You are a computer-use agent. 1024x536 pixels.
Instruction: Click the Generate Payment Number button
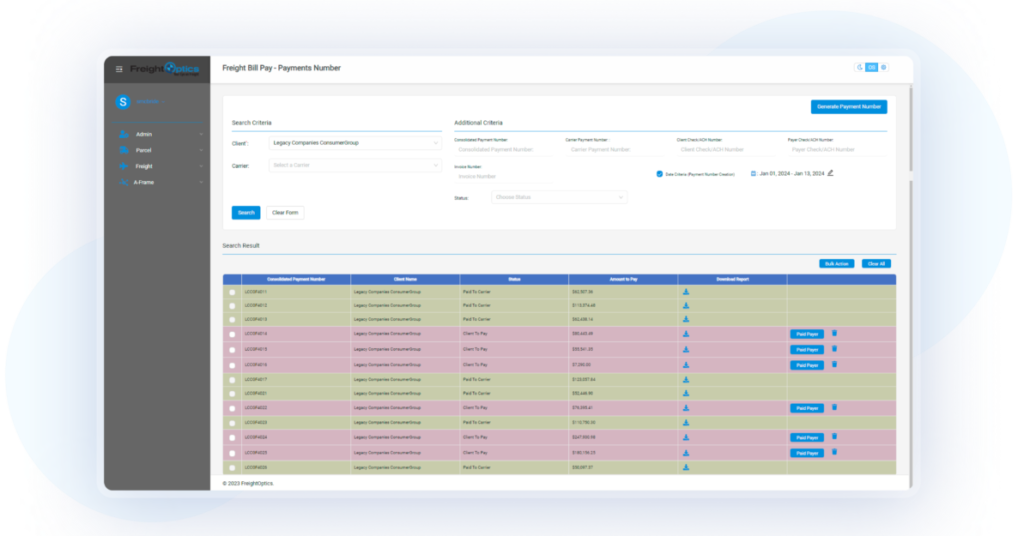tap(848, 107)
